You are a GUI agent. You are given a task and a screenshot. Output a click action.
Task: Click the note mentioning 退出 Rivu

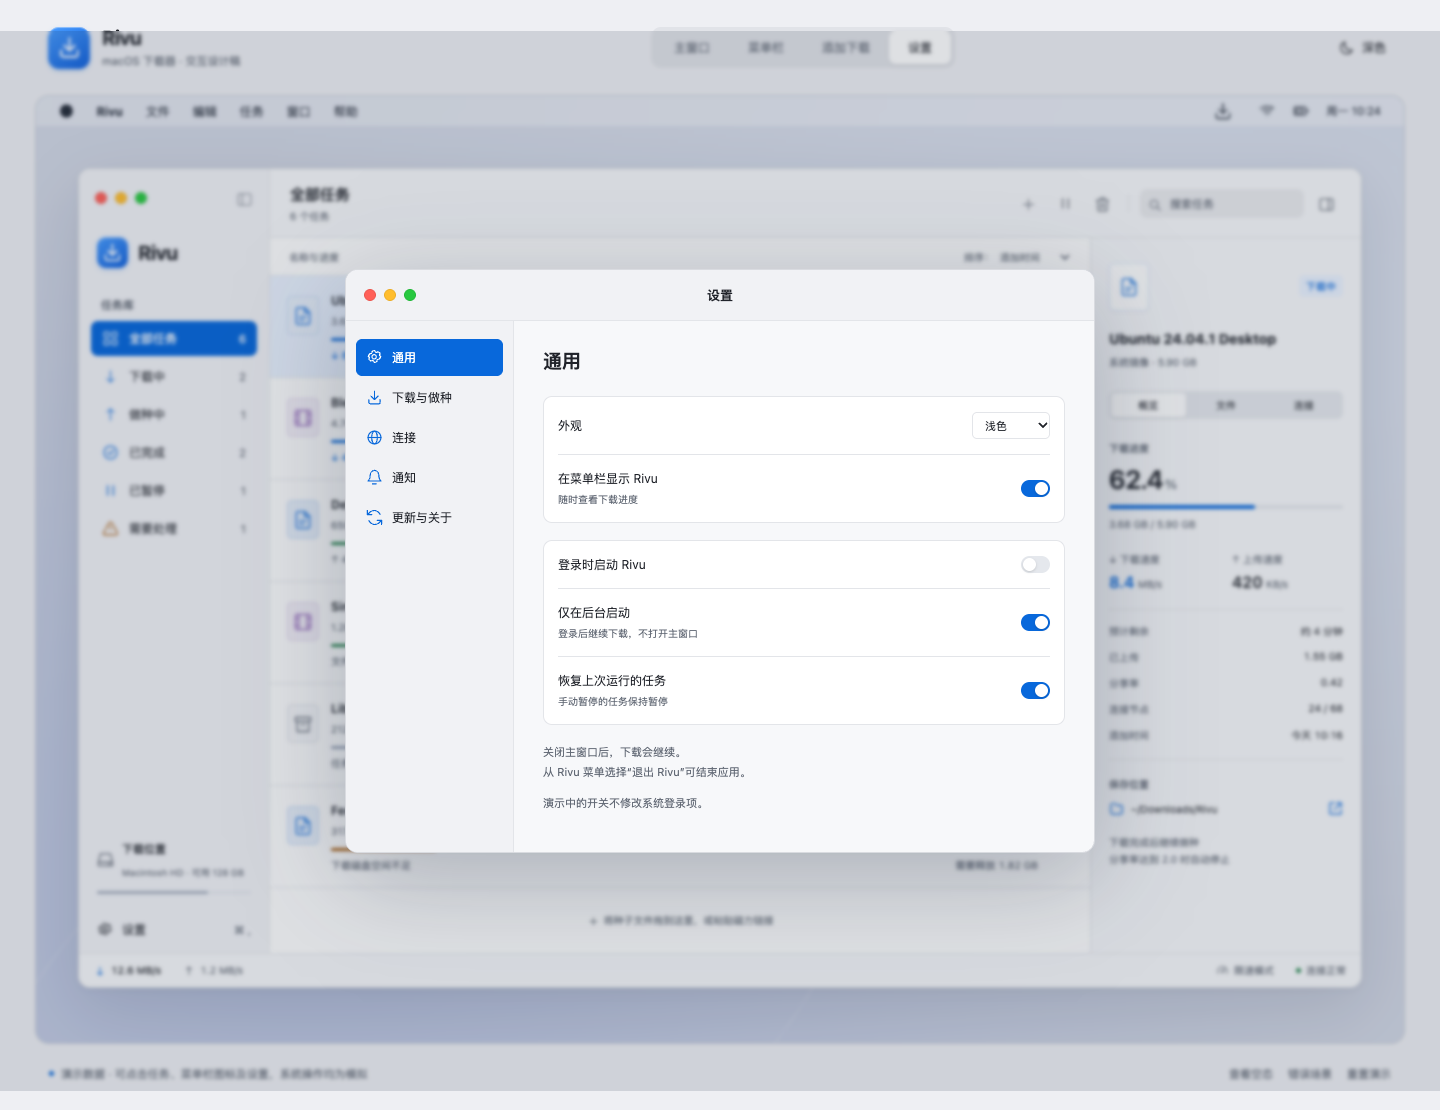point(647,772)
